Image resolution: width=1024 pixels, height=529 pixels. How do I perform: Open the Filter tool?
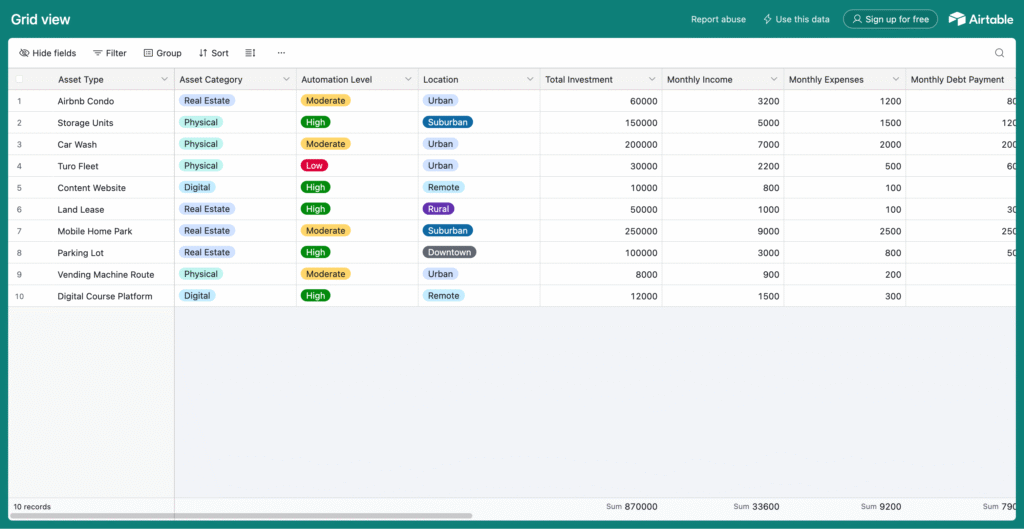(x=110, y=53)
